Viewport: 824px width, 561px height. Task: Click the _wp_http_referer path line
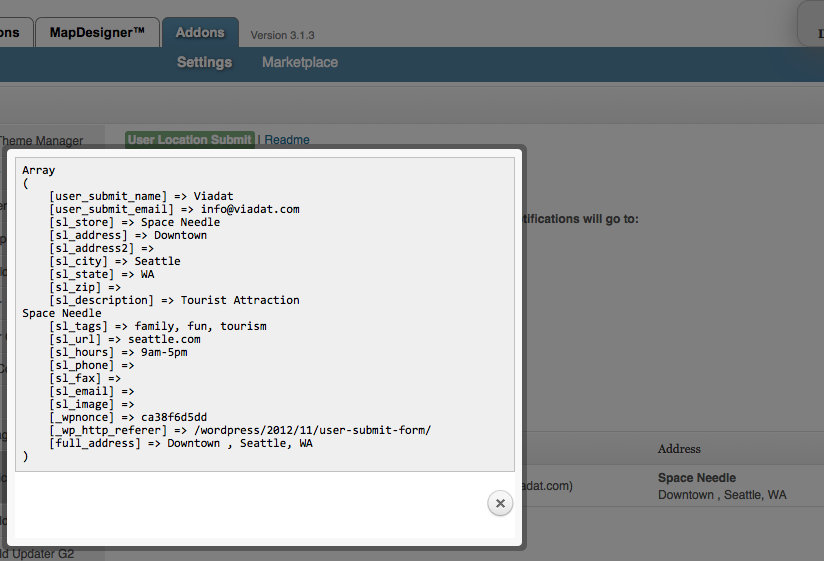point(240,430)
